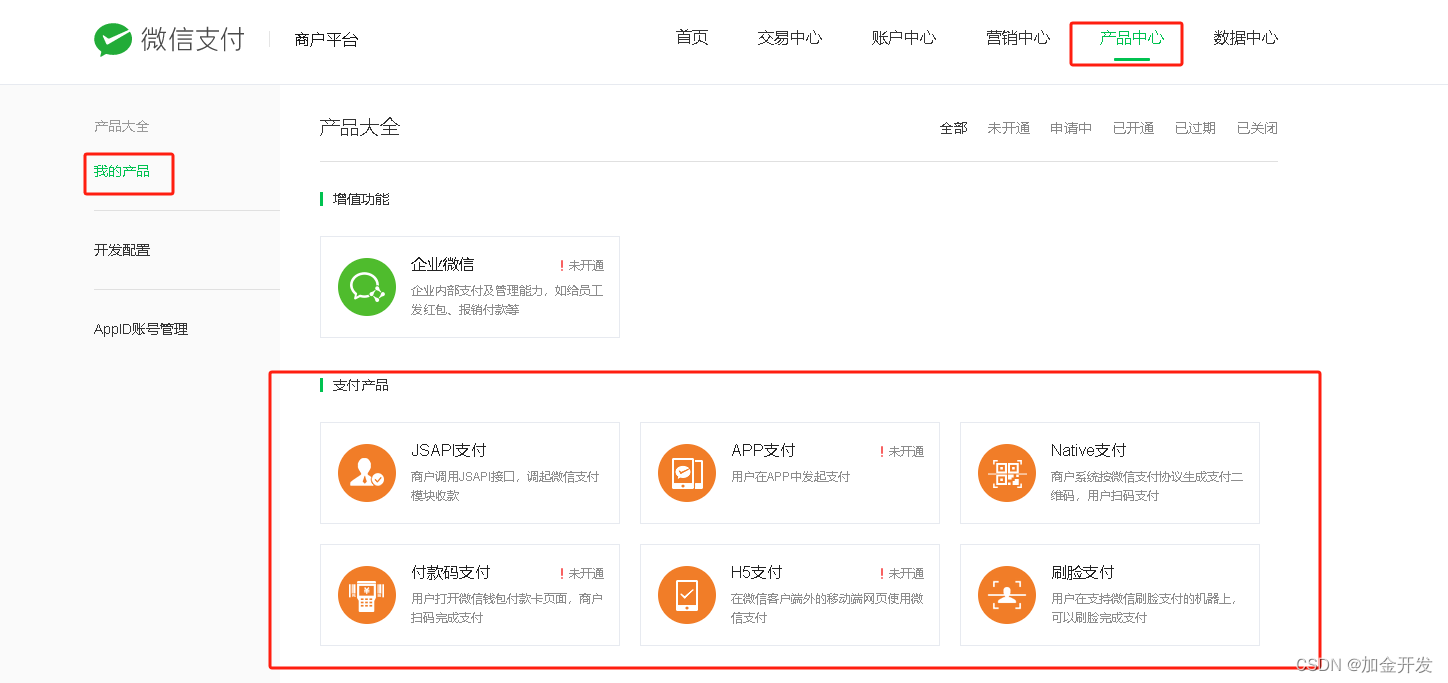This screenshot has height=683, width=1448.
Task: Click the APP支付 orange phone icon
Action: coord(687,473)
